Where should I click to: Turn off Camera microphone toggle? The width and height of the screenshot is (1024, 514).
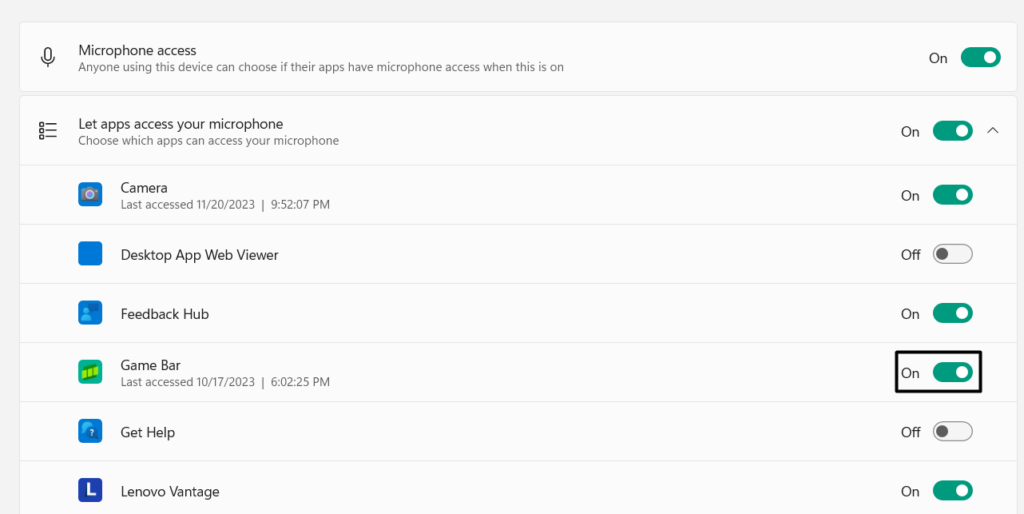tap(952, 195)
